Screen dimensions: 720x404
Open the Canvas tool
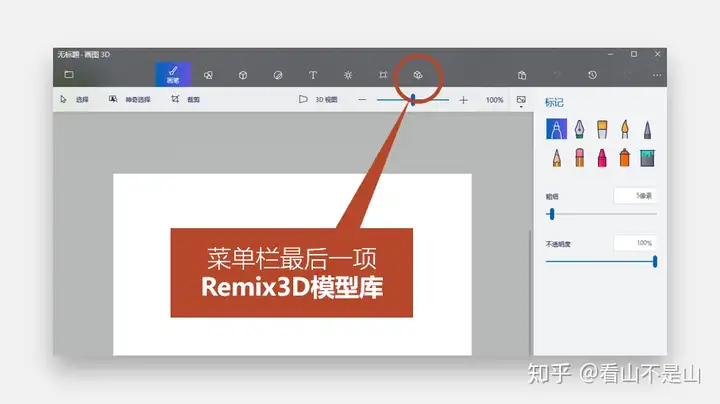[x=383, y=75]
